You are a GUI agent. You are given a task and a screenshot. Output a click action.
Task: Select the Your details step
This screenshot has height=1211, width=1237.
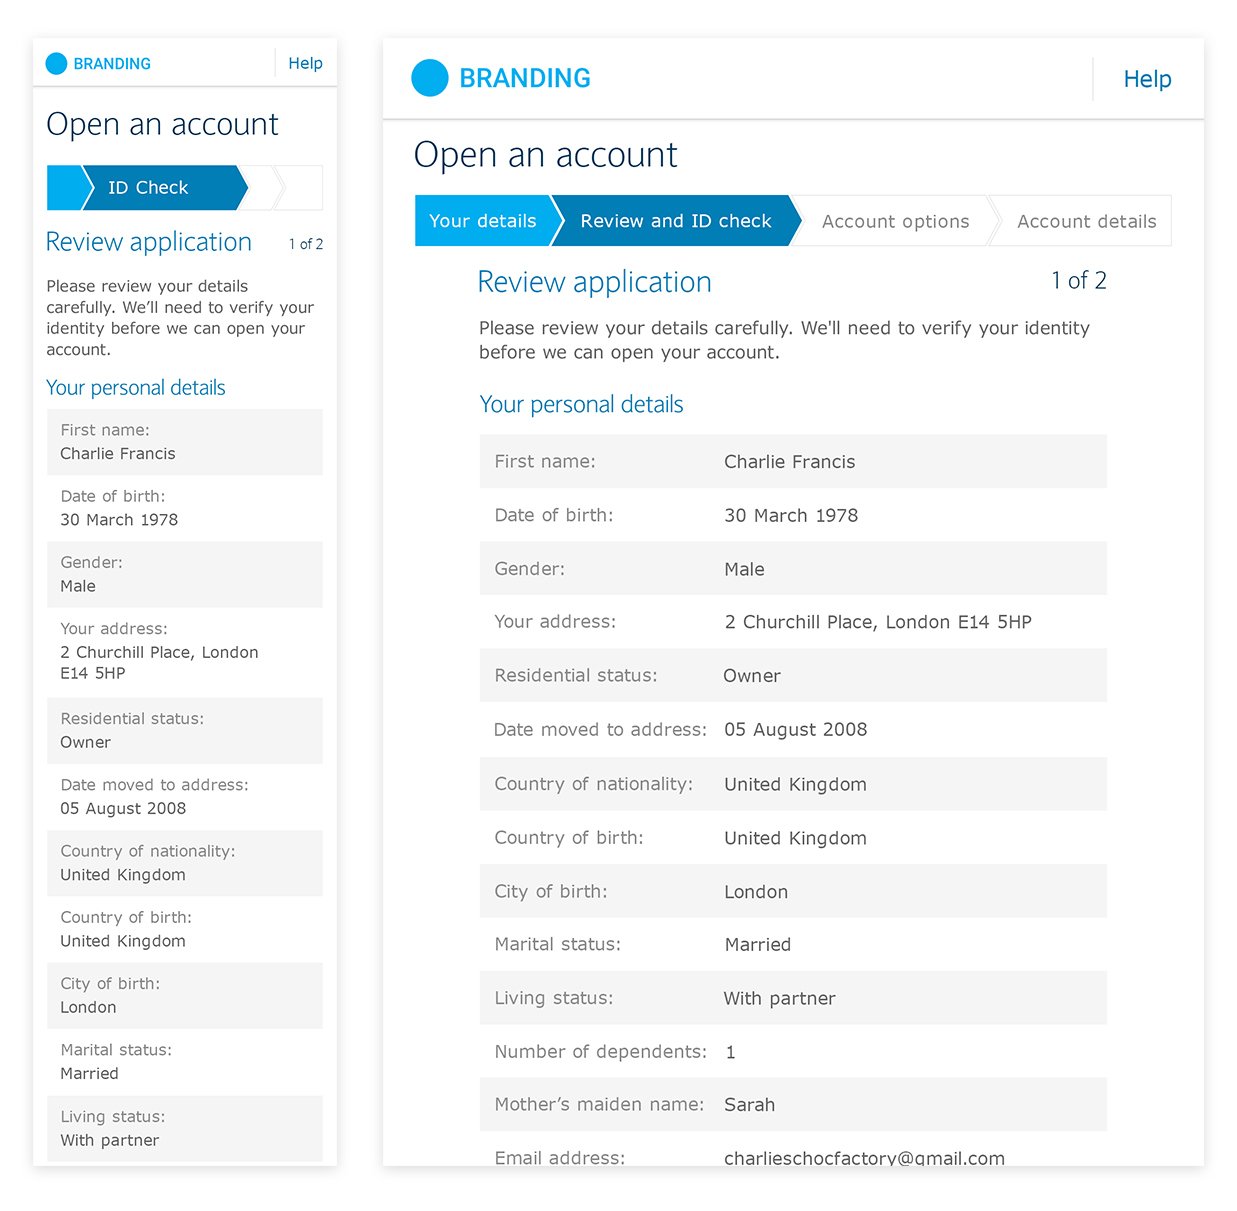[483, 221]
